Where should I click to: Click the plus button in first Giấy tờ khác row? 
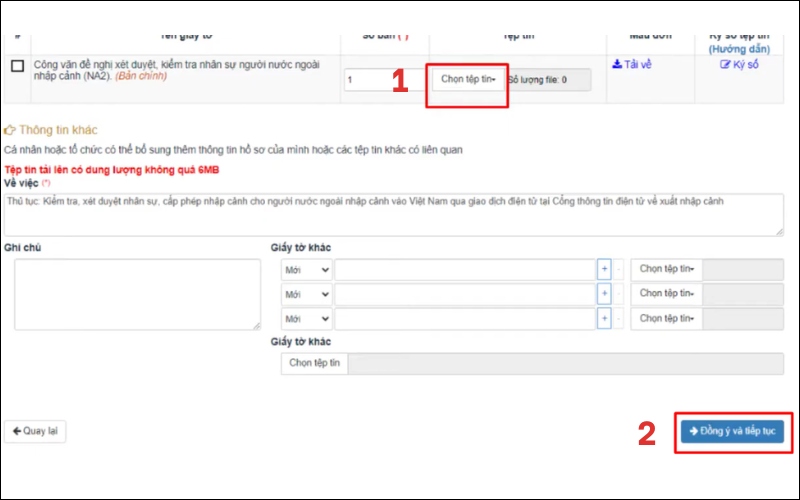[603, 268]
